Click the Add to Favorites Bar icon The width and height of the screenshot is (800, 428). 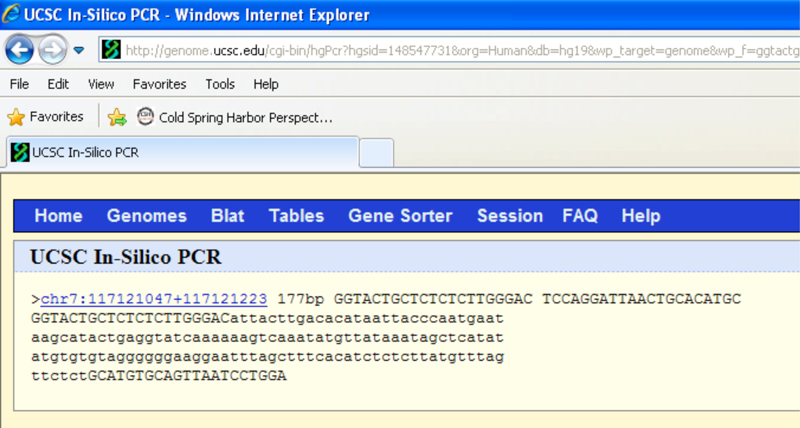pos(117,117)
